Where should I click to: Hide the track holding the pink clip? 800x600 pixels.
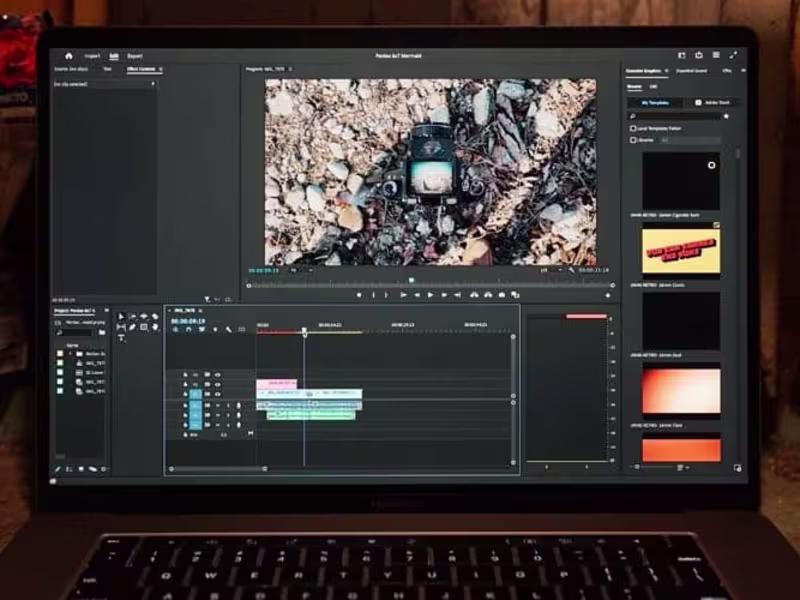point(218,385)
